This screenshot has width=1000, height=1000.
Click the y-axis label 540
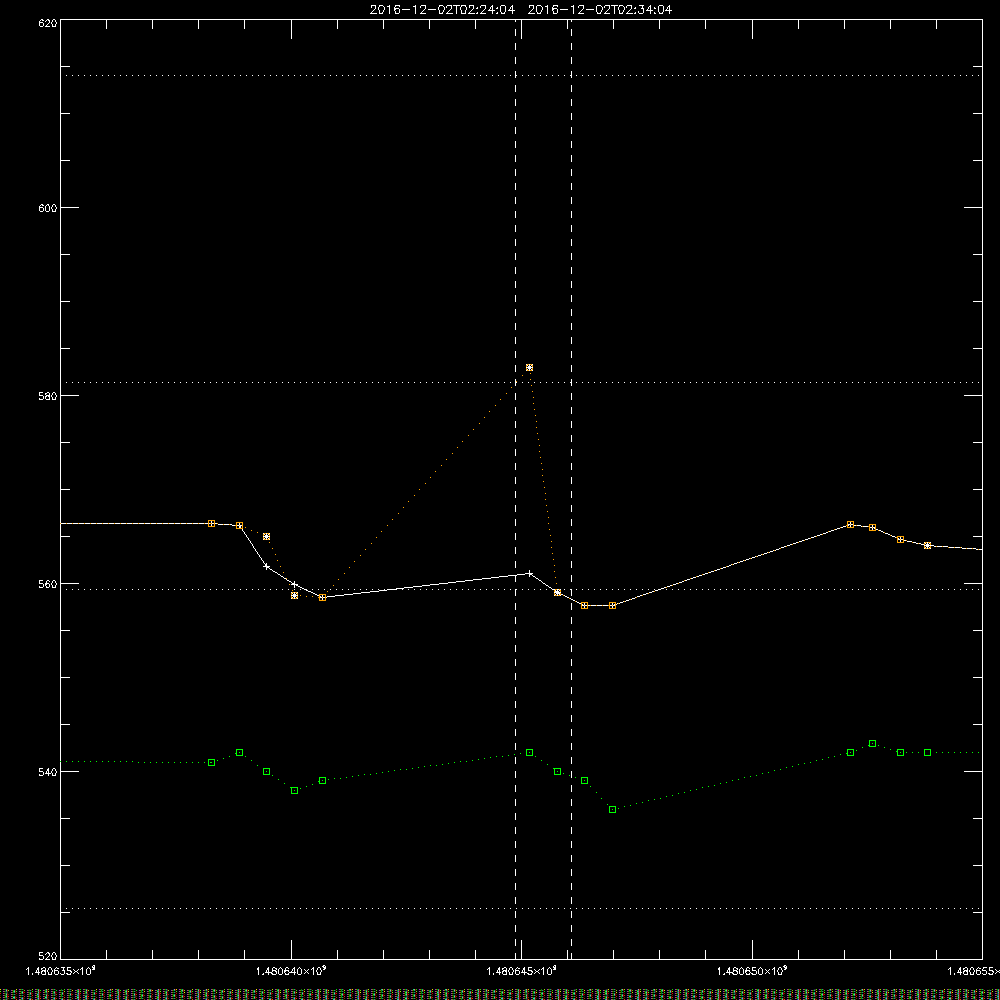point(48,772)
